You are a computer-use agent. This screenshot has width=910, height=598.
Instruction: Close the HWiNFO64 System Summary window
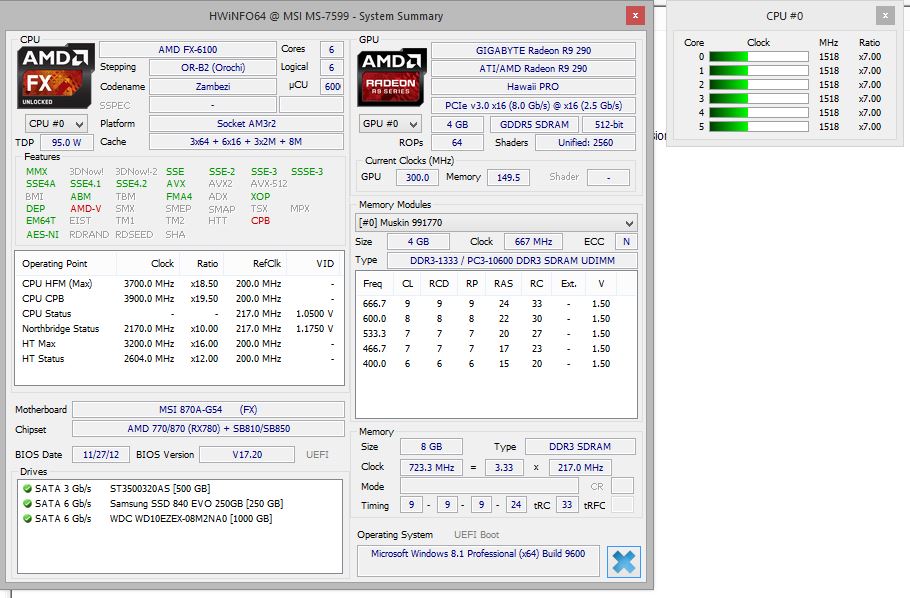tap(635, 16)
